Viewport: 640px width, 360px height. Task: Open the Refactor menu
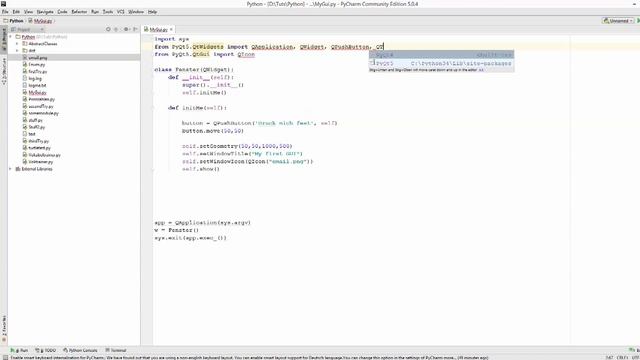coord(79,12)
